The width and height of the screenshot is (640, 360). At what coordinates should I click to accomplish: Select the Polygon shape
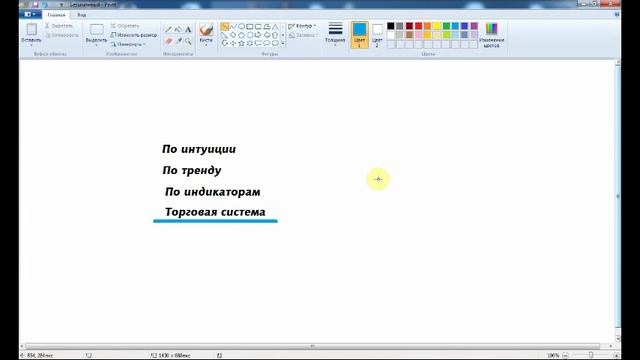[267, 27]
